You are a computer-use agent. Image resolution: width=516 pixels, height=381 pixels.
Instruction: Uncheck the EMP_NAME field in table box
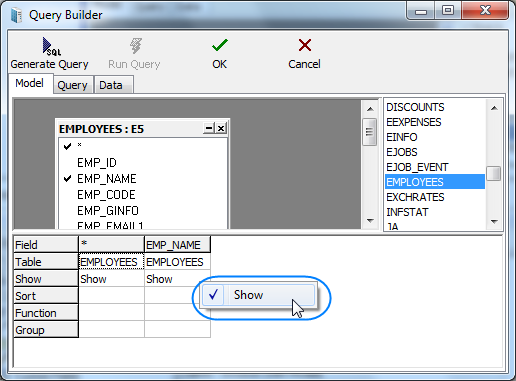67,179
